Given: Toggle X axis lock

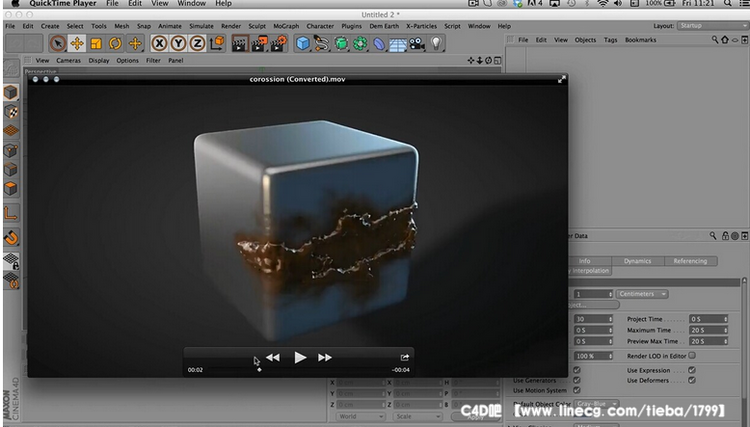Looking at the screenshot, I should coord(159,44).
